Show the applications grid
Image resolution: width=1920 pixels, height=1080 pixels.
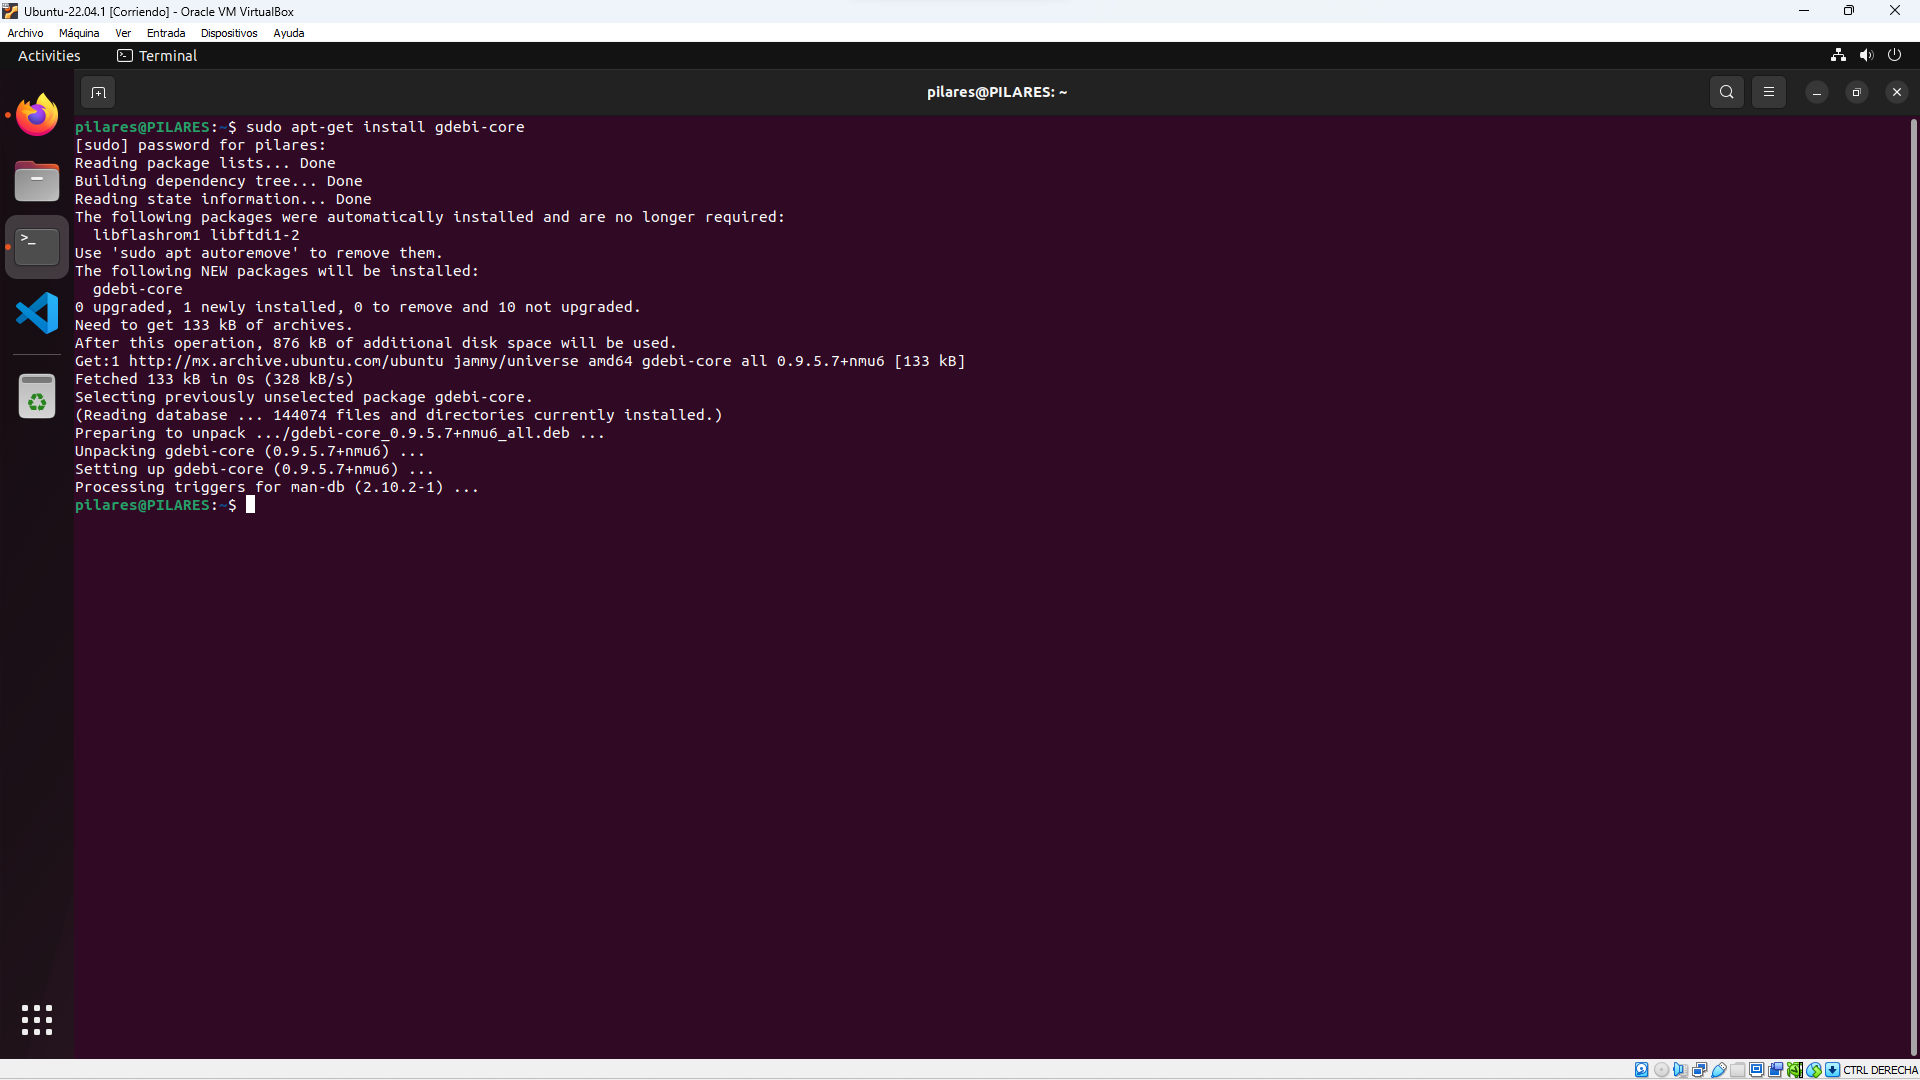click(x=37, y=1020)
